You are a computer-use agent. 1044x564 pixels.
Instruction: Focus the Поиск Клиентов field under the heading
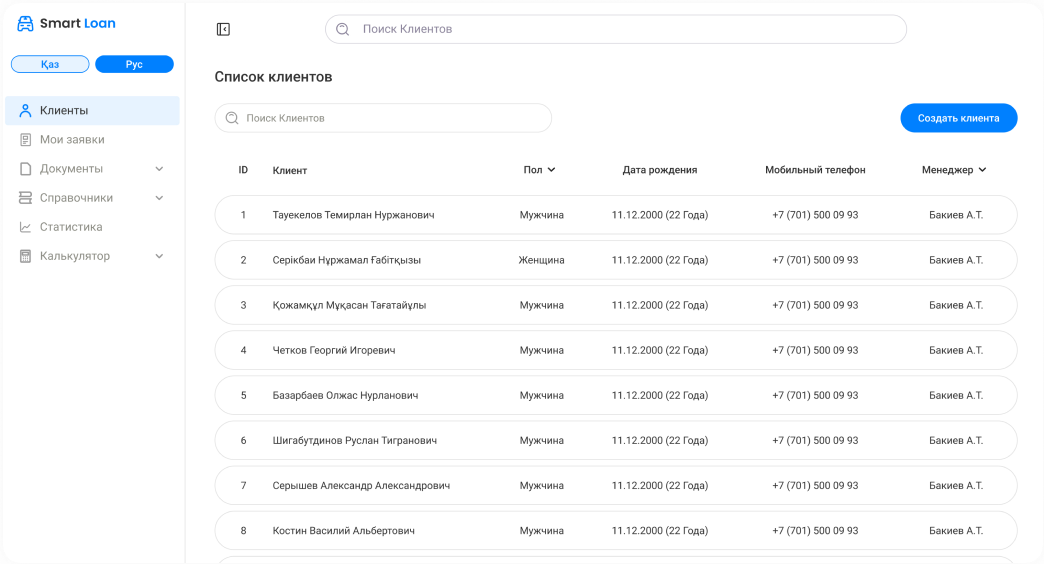(x=383, y=118)
